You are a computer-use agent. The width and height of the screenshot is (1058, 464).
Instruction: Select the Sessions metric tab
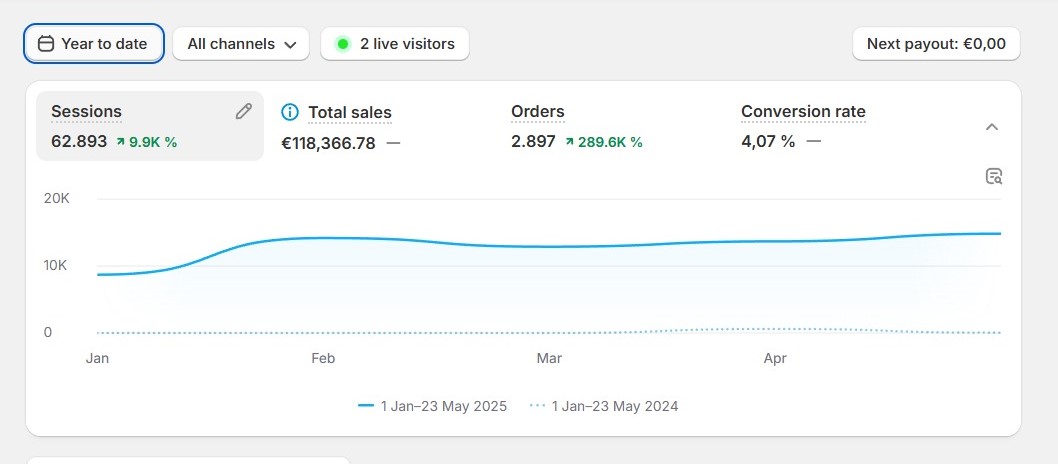(x=86, y=112)
